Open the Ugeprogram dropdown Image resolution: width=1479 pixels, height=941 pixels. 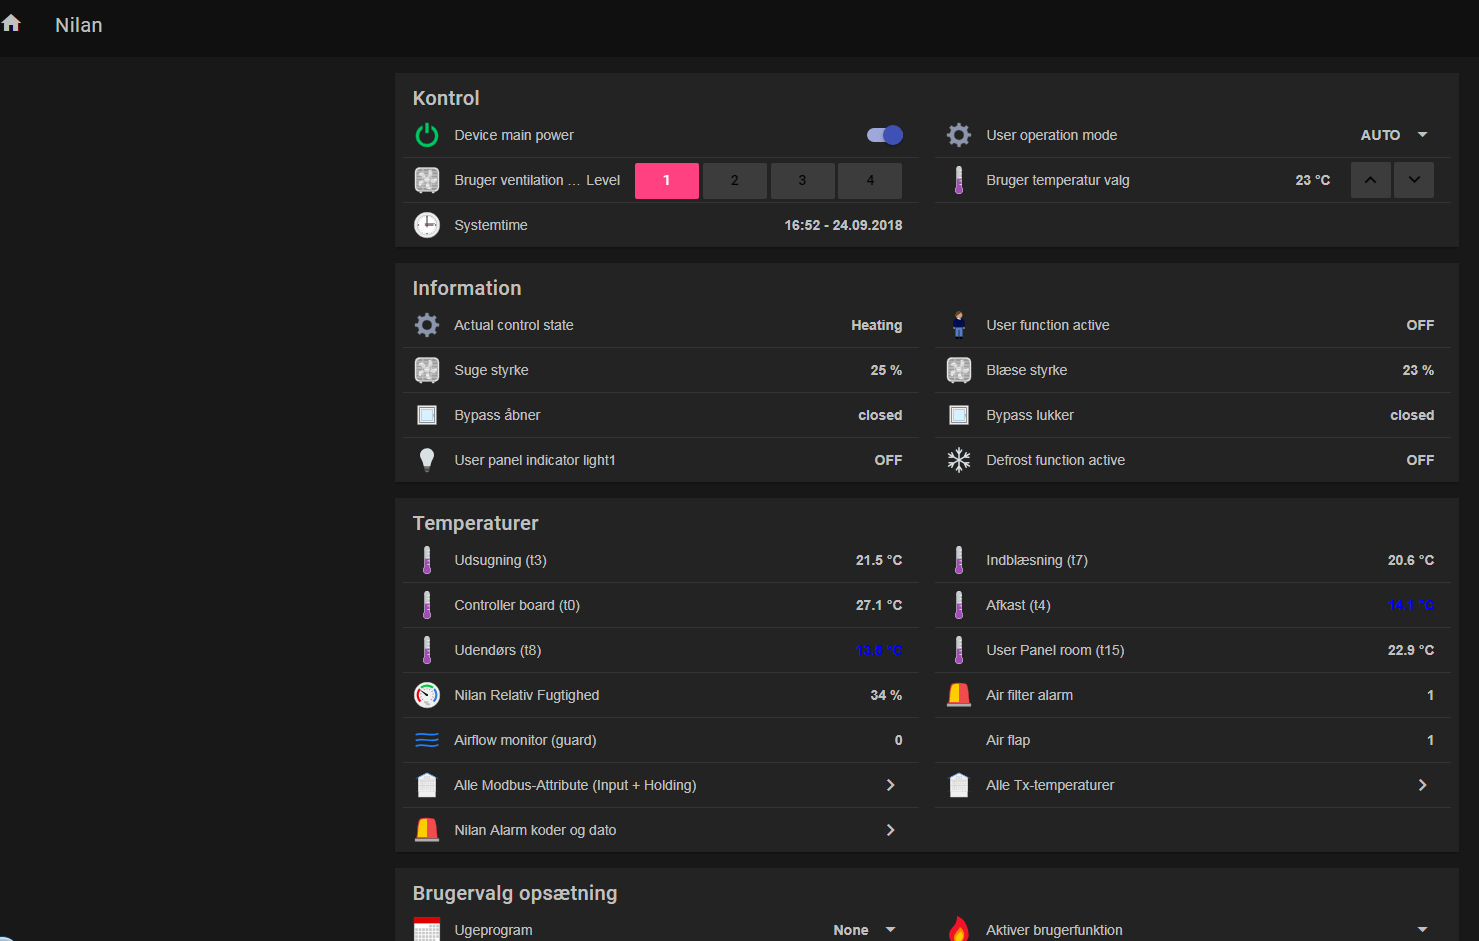(865, 930)
